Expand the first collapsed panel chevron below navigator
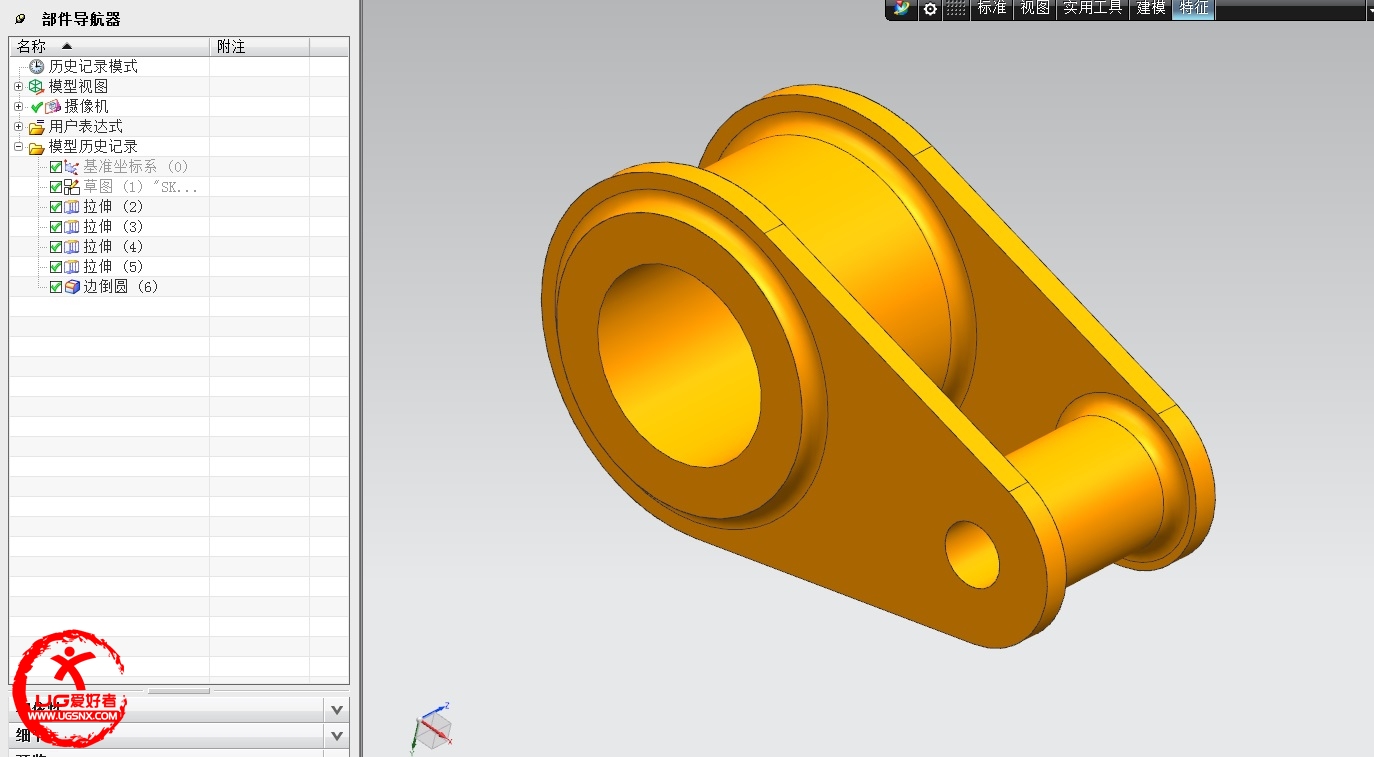This screenshot has width=1374, height=757. (x=337, y=710)
